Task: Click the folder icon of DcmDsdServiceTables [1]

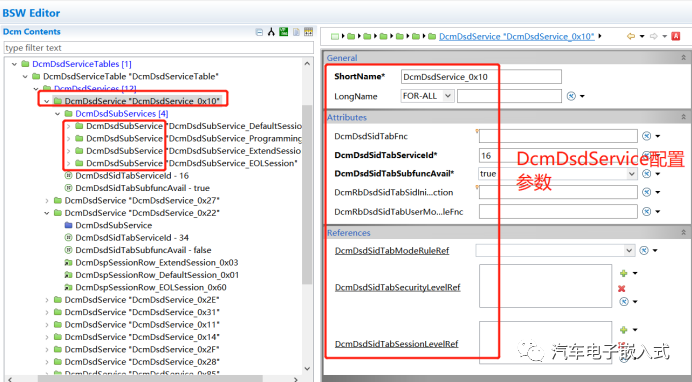Action: pyautogui.click(x=26, y=64)
